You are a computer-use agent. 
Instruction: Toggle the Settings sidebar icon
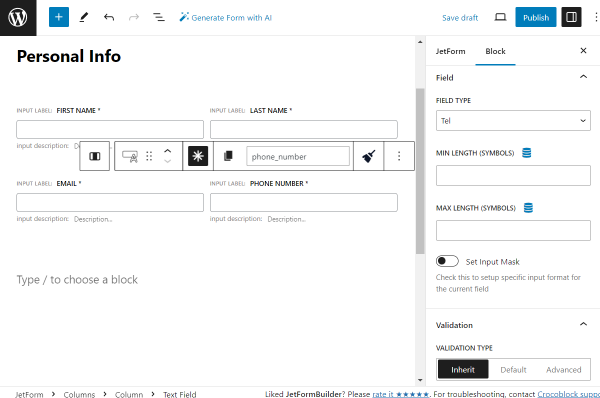[x=571, y=17]
